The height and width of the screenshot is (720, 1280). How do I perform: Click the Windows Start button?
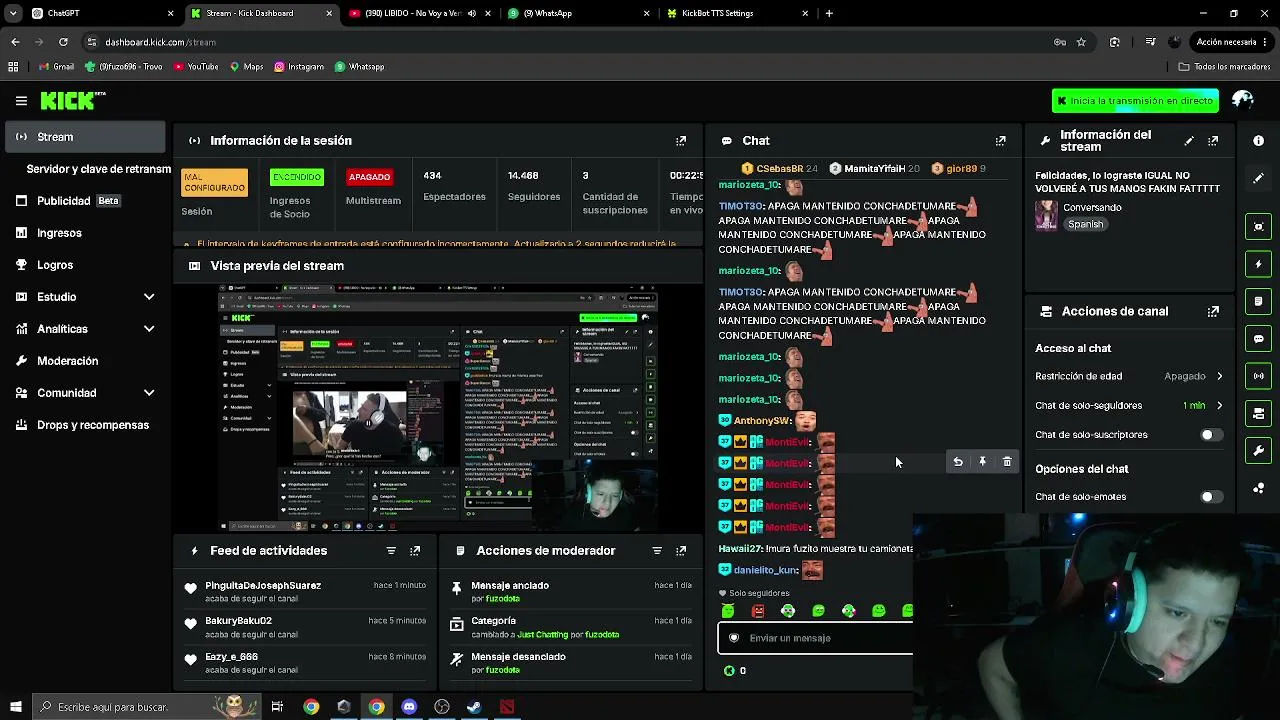coord(15,707)
